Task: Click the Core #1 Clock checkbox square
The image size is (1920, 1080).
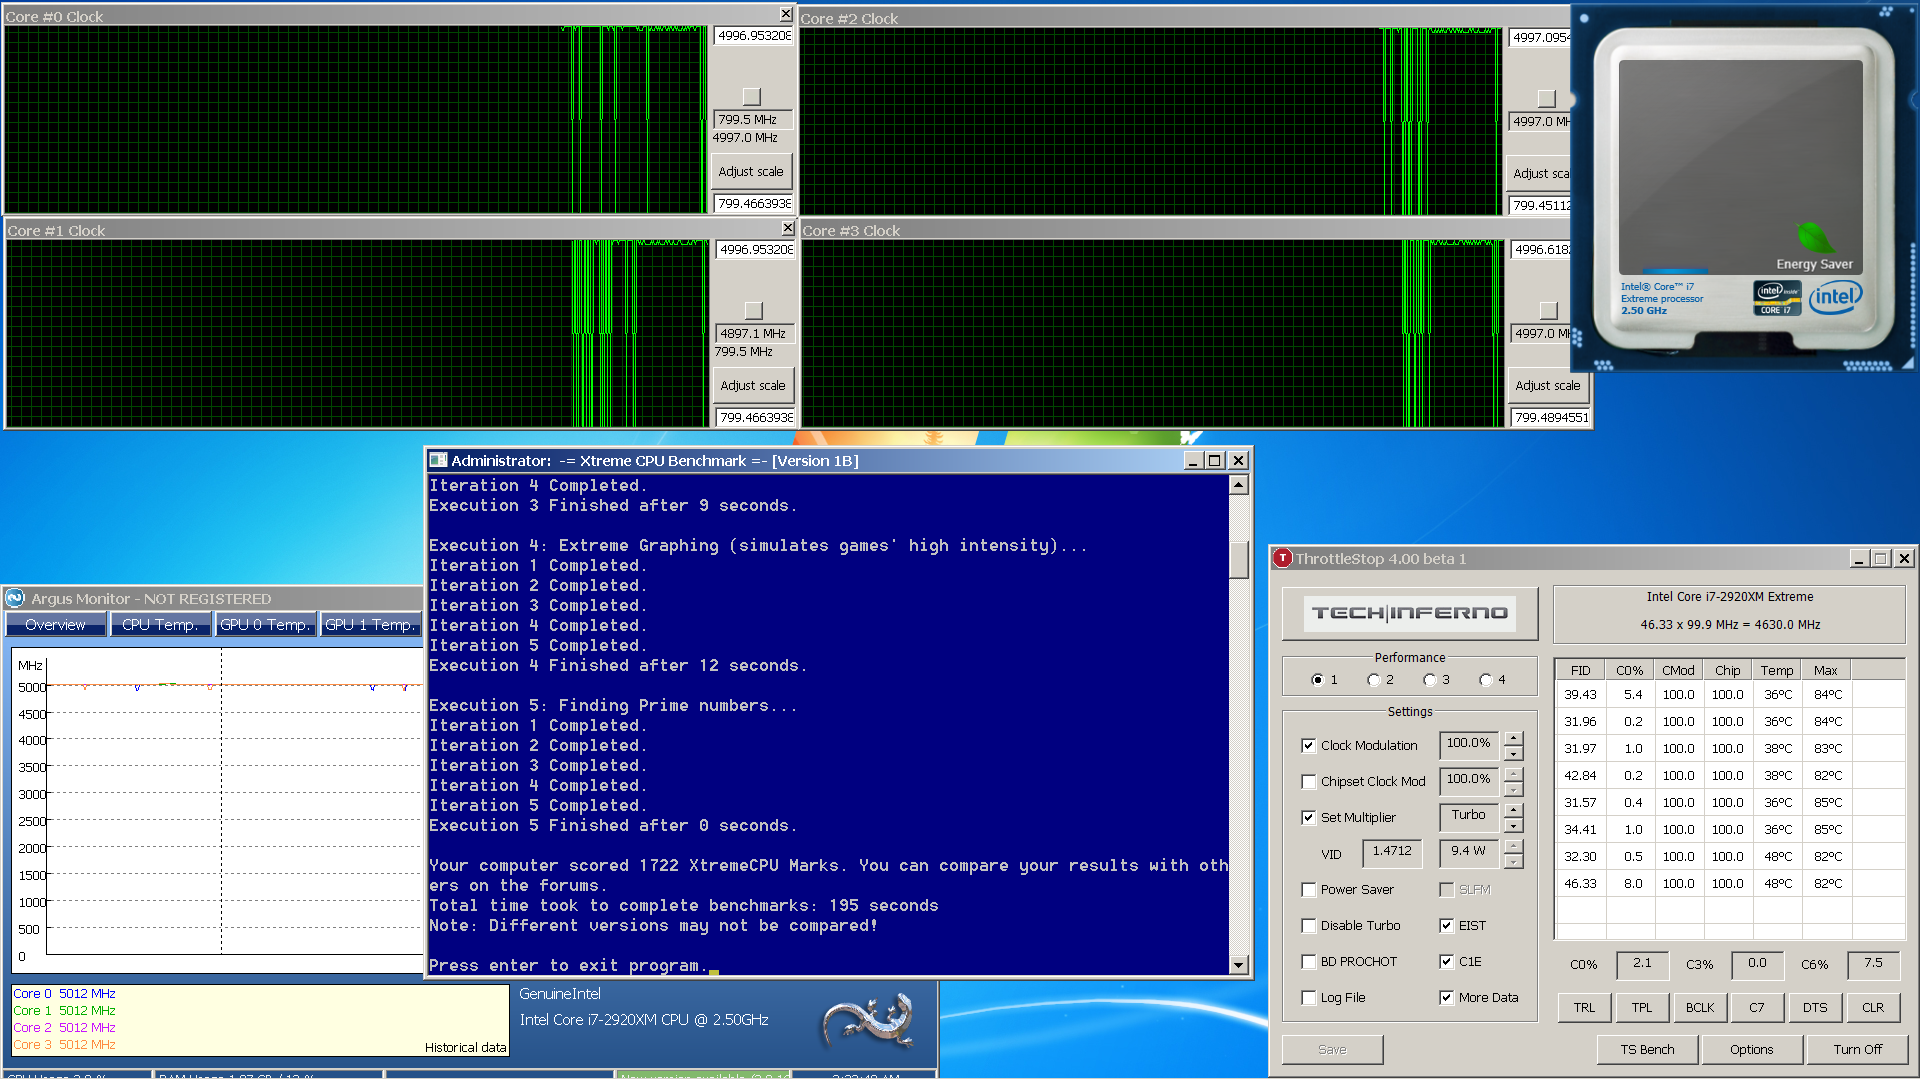Action: click(754, 311)
